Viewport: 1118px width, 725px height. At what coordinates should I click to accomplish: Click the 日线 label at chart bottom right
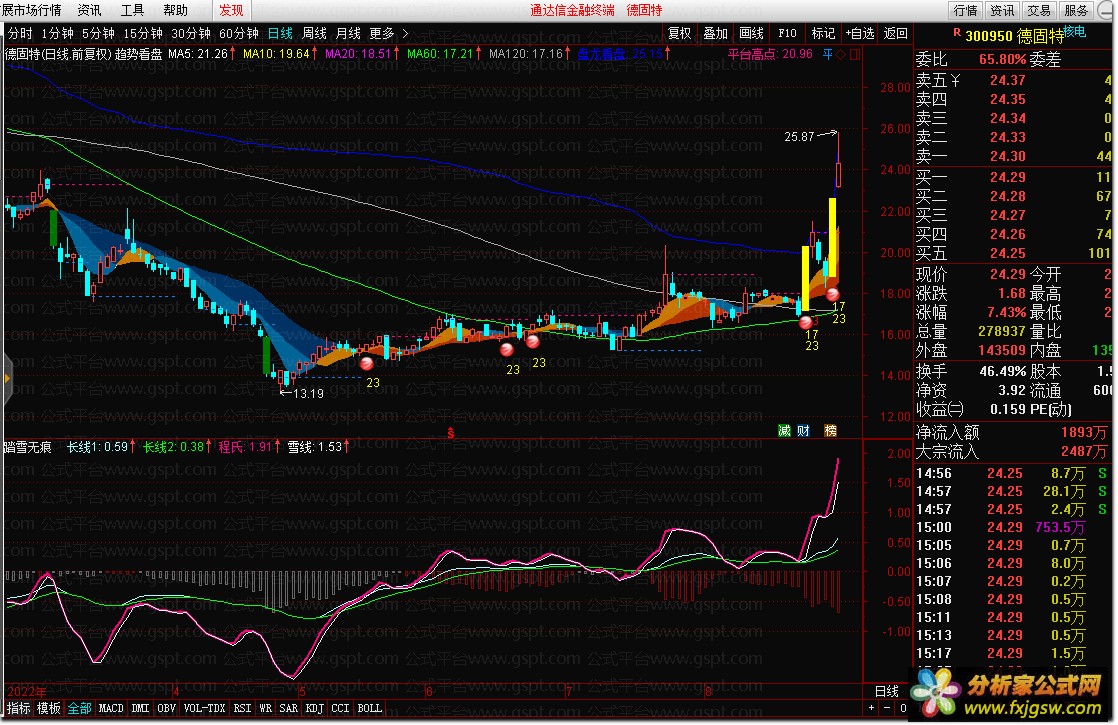point(887,691)
